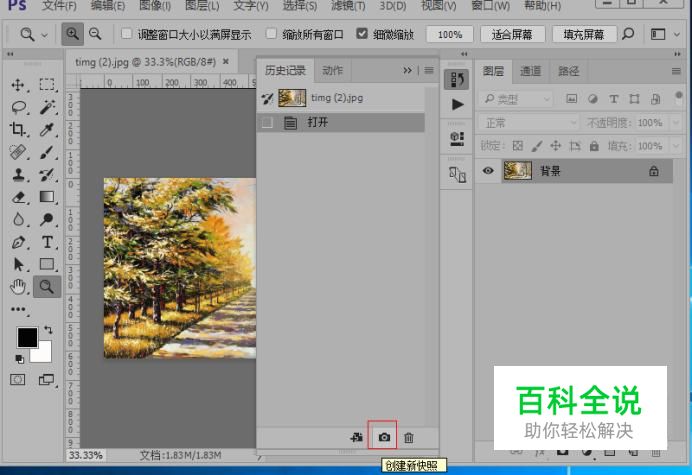Open the layer filter type dropdown
Screen dimensions: 692x475
tap(515, 99)
